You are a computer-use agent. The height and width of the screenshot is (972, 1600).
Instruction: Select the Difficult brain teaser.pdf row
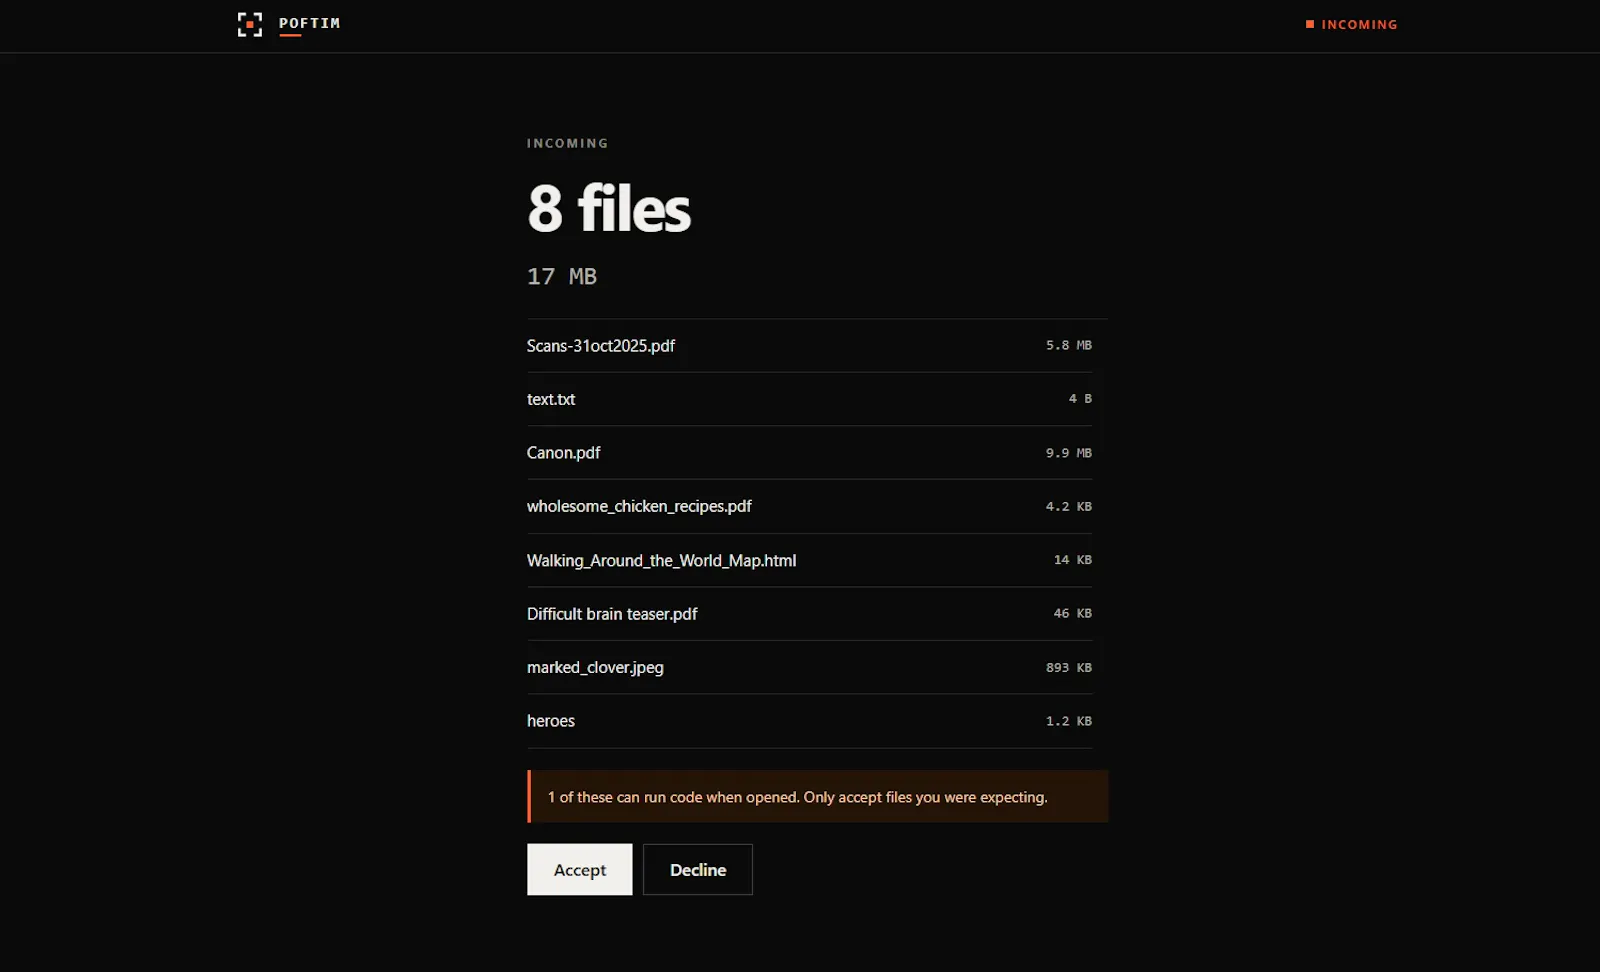tap(809, 614)
